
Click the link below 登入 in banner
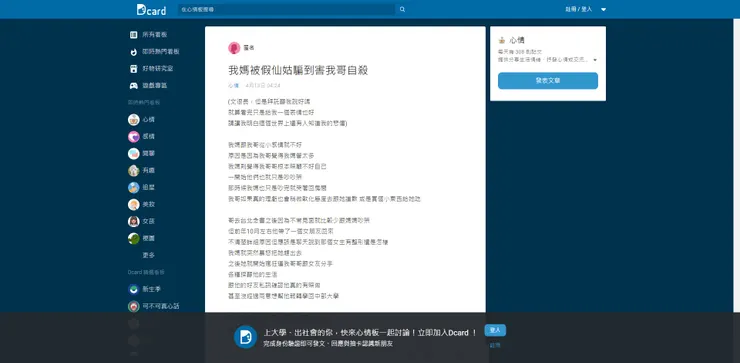(495, 345)
